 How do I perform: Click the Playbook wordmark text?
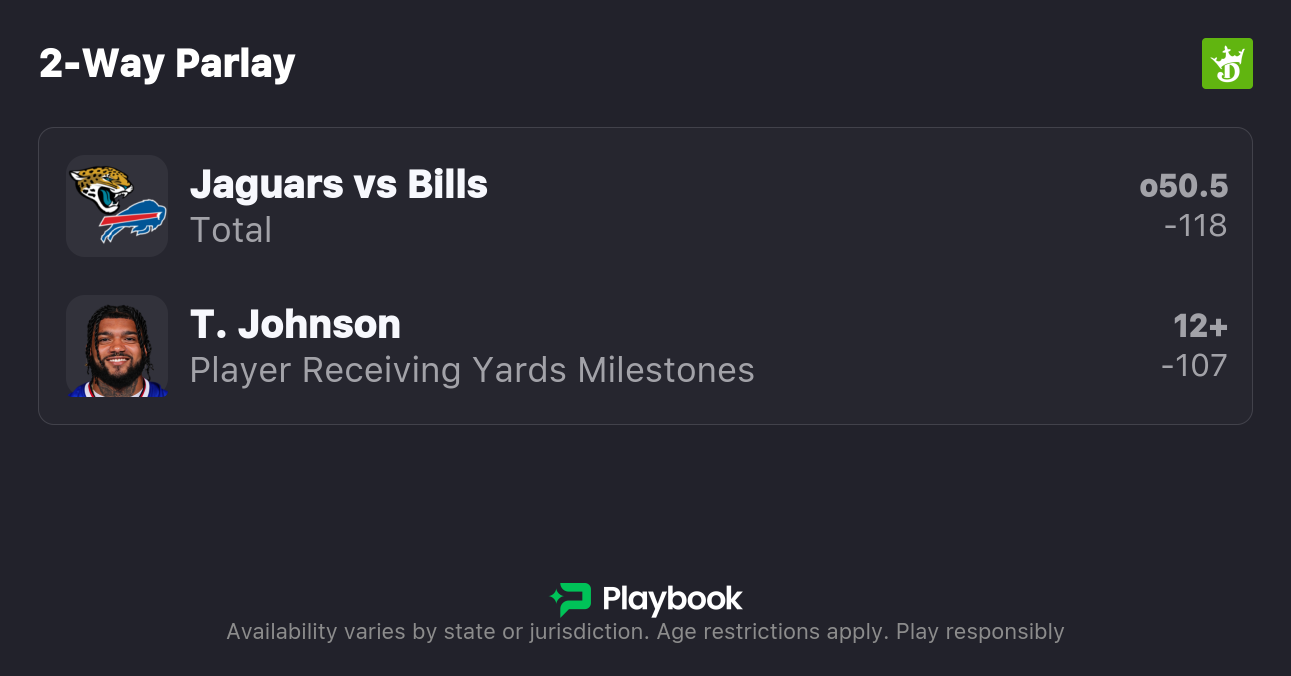tap(672, 599)
